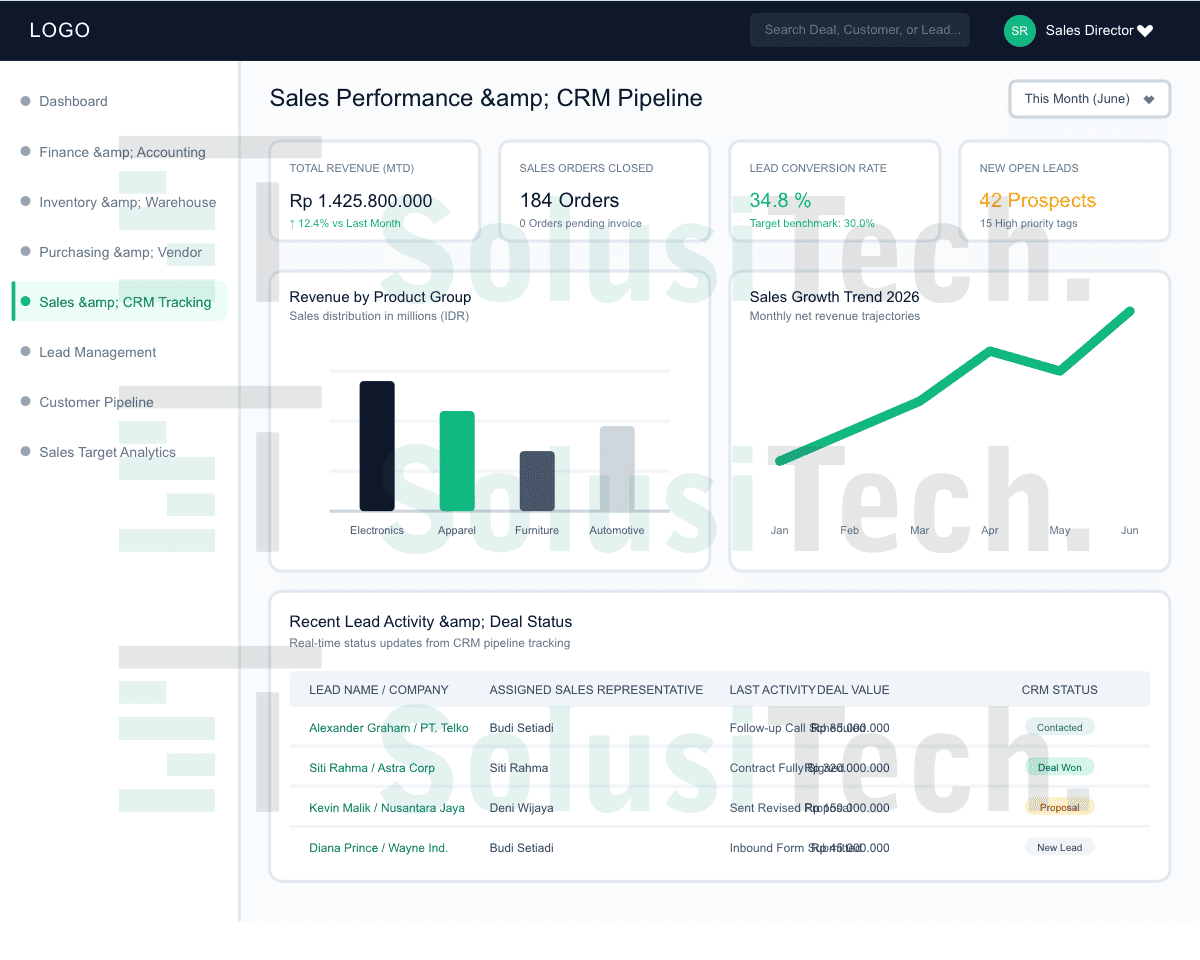Open Purchasing & Vendor menu item

pyautogui.click(x=120, y=252)
